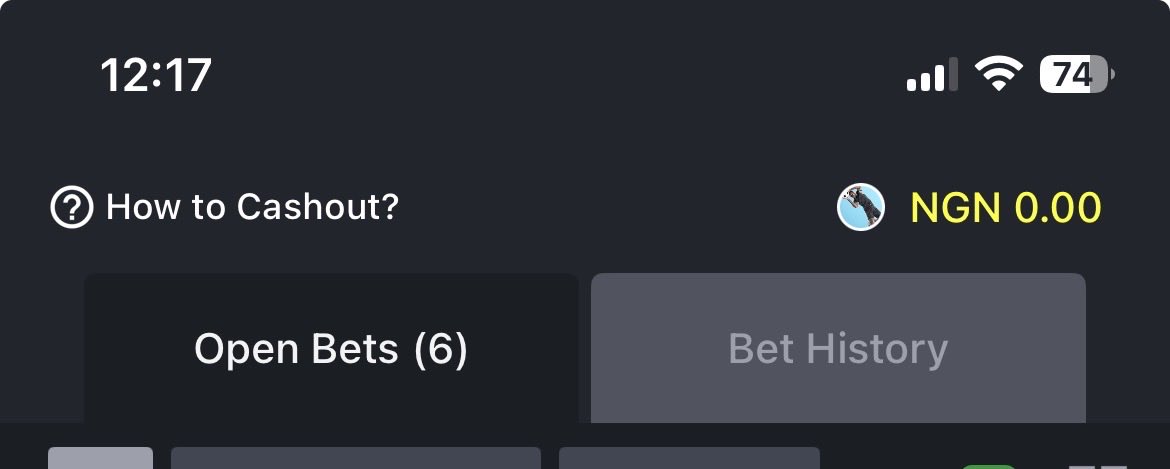Select the wide dark filter chip below tabs
Screen dimensions: 1170x469
click(356, 458)
